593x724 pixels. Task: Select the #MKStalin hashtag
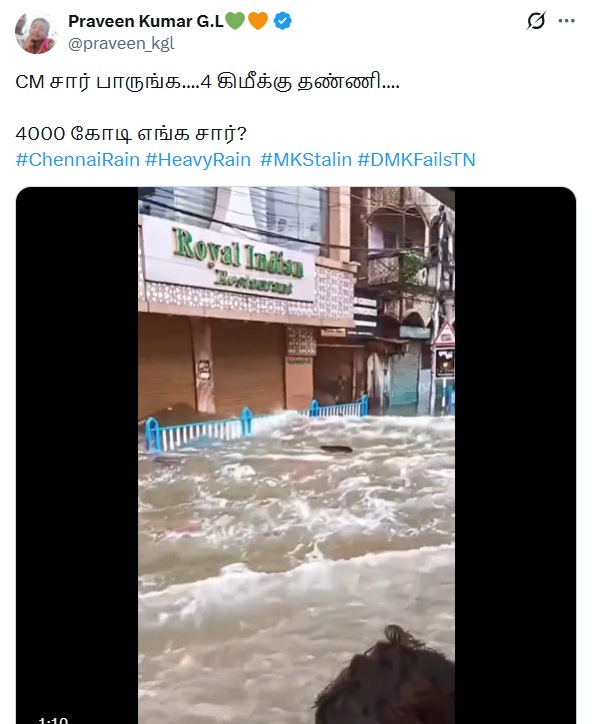[306, 160]
